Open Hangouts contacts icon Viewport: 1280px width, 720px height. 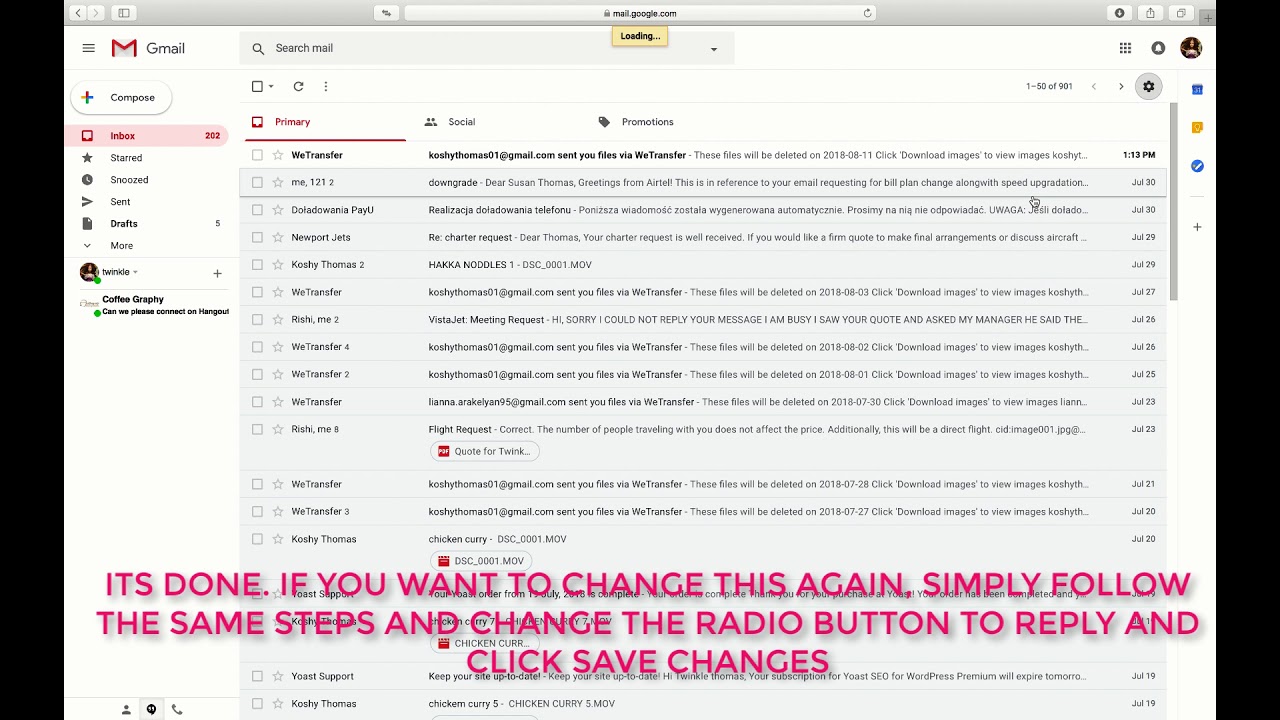[126, 710]
